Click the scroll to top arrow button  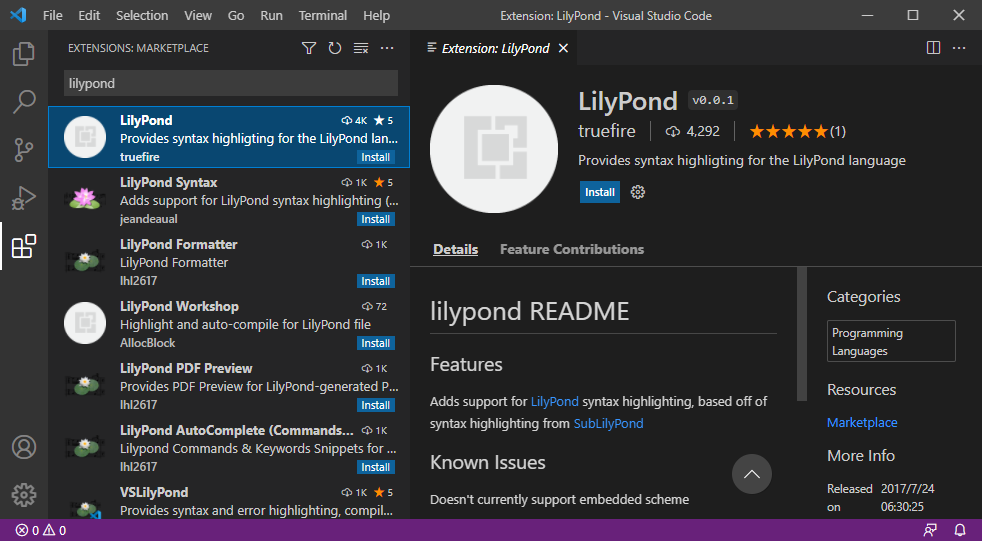coord(752,474)
